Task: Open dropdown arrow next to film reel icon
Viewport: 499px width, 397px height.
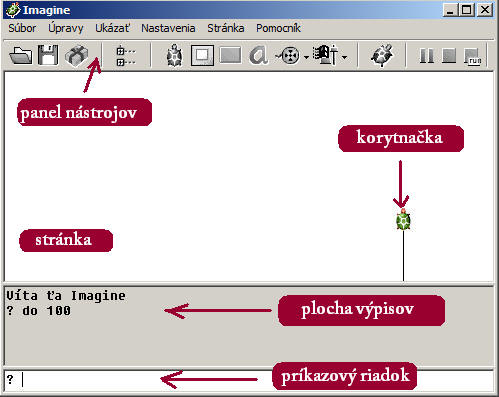Action: click(x=306, y=58)
